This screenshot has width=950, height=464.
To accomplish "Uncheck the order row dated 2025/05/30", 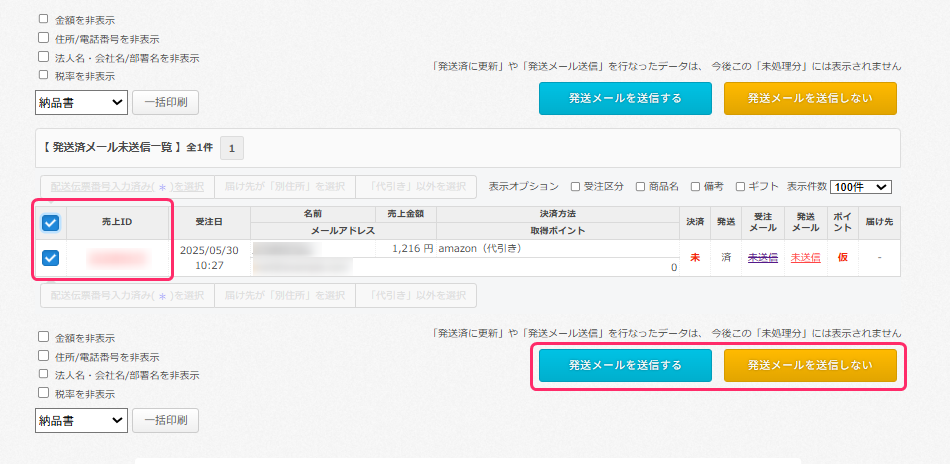I will coord(51,258).
